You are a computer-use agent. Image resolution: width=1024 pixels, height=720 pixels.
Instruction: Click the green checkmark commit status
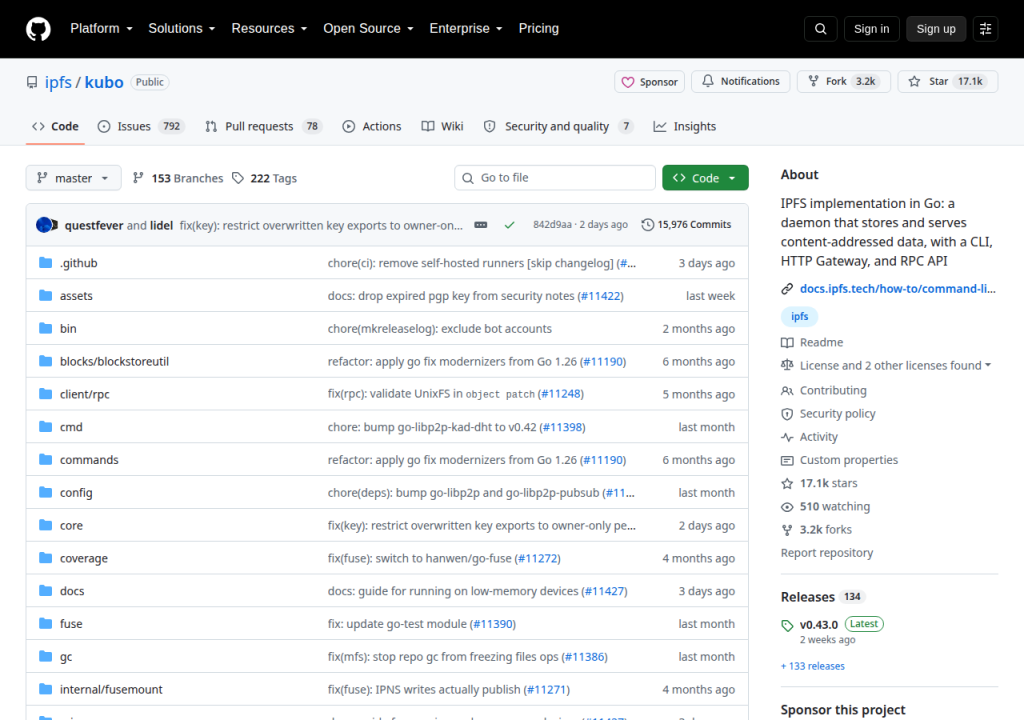pos(509,225)
